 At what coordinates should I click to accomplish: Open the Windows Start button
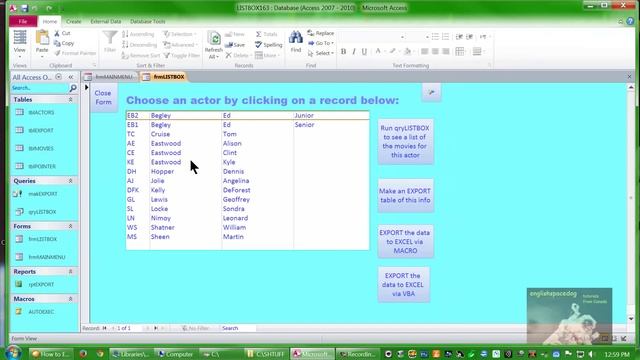(13, 353)
